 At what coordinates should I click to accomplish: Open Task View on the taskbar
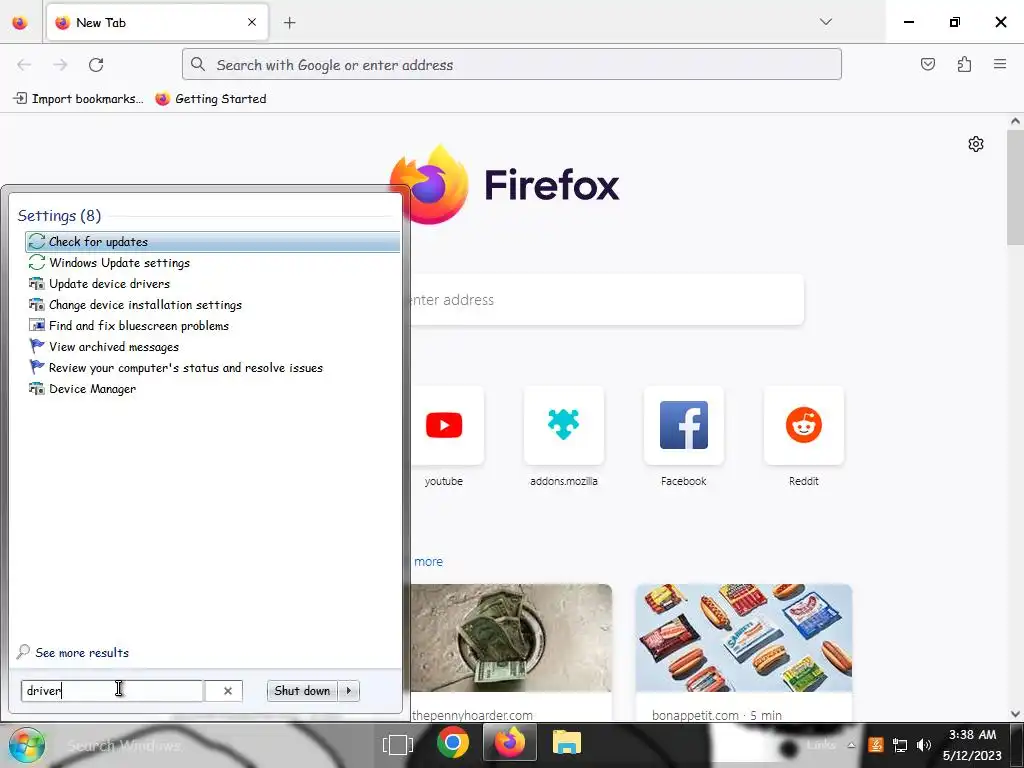[398, 744]
